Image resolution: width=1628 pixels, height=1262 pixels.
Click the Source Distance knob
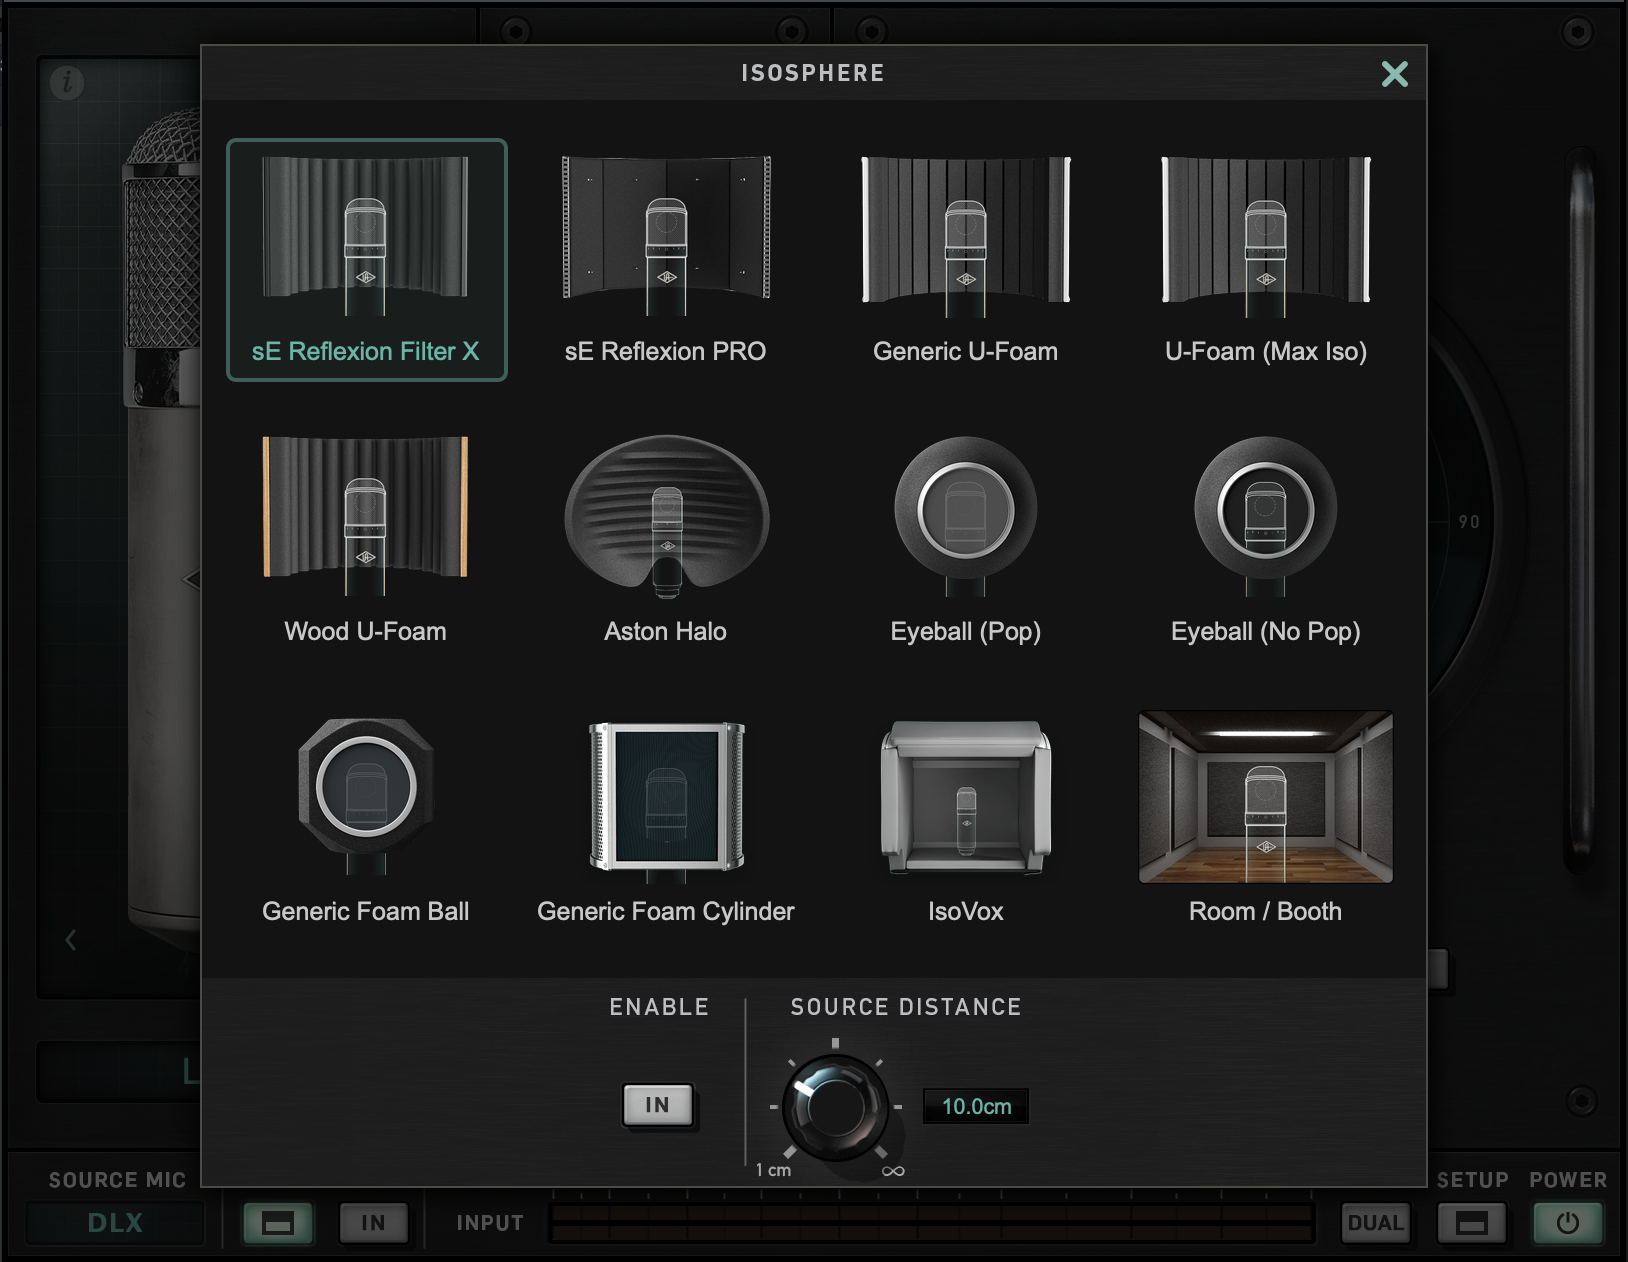(x=835, y=1107)
